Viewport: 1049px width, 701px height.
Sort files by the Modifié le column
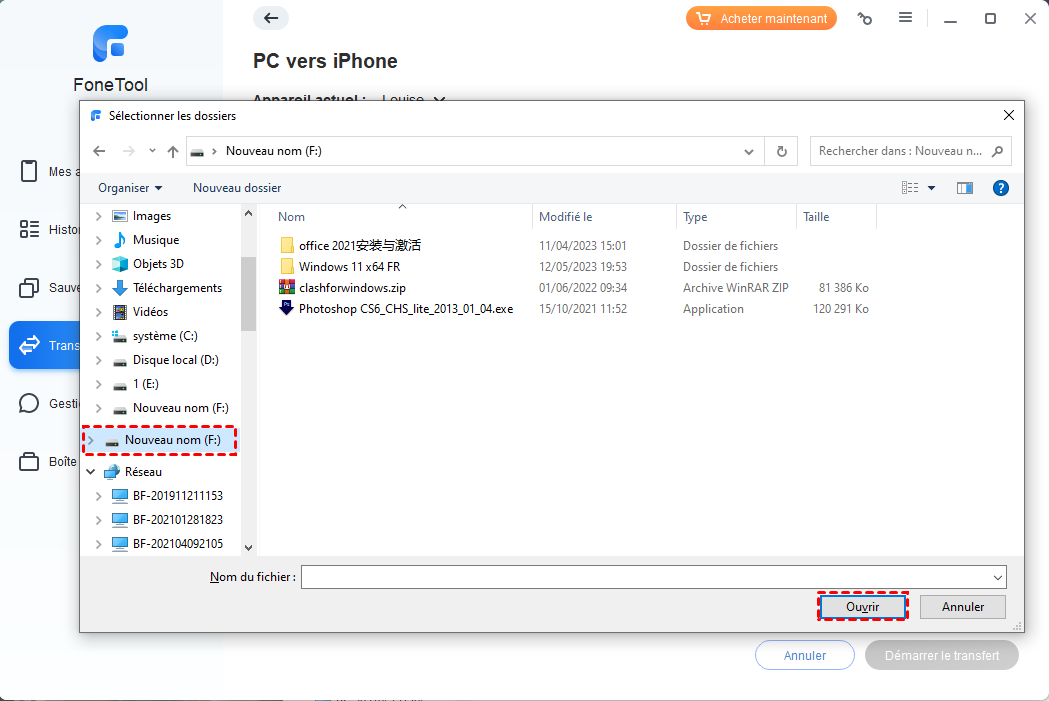click(566, 217)
